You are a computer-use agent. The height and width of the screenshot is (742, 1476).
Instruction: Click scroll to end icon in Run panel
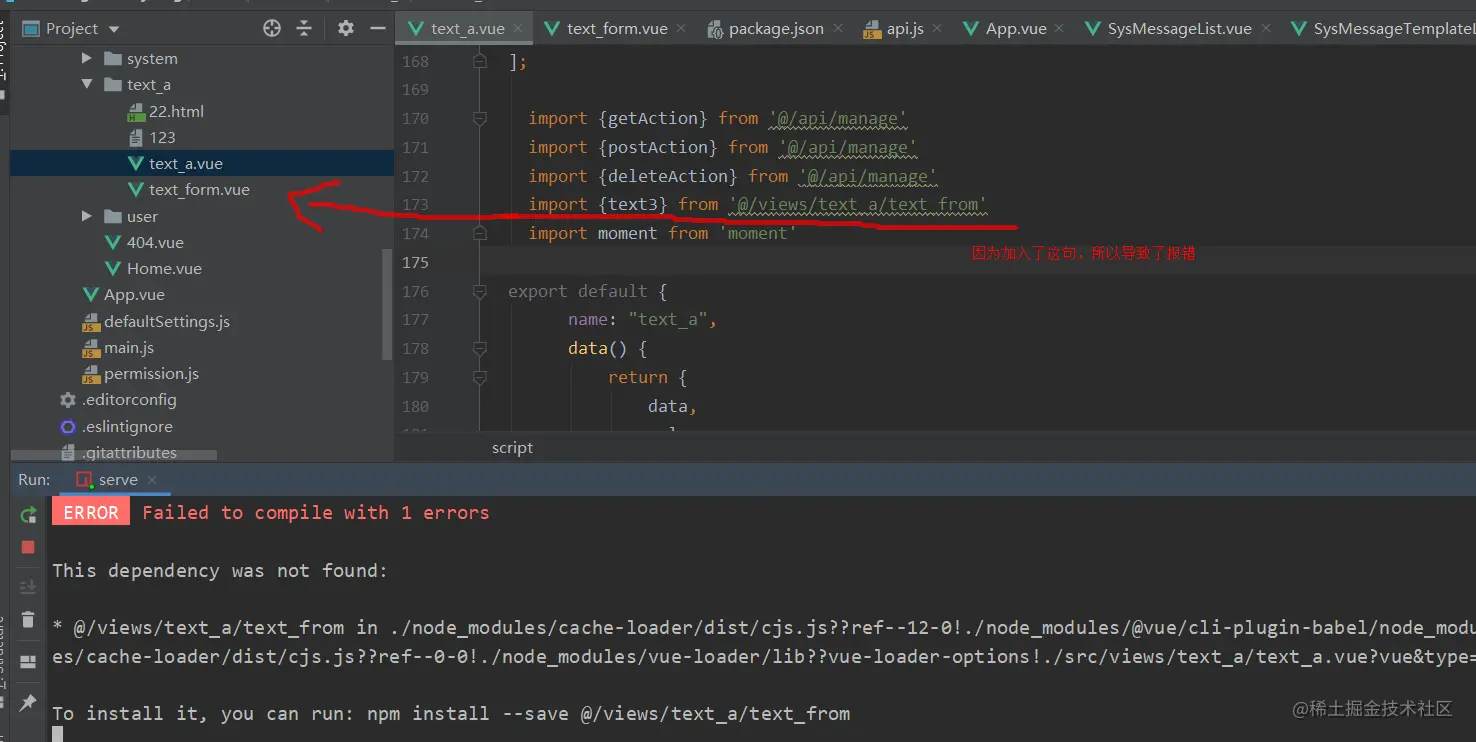click(28, 587)
